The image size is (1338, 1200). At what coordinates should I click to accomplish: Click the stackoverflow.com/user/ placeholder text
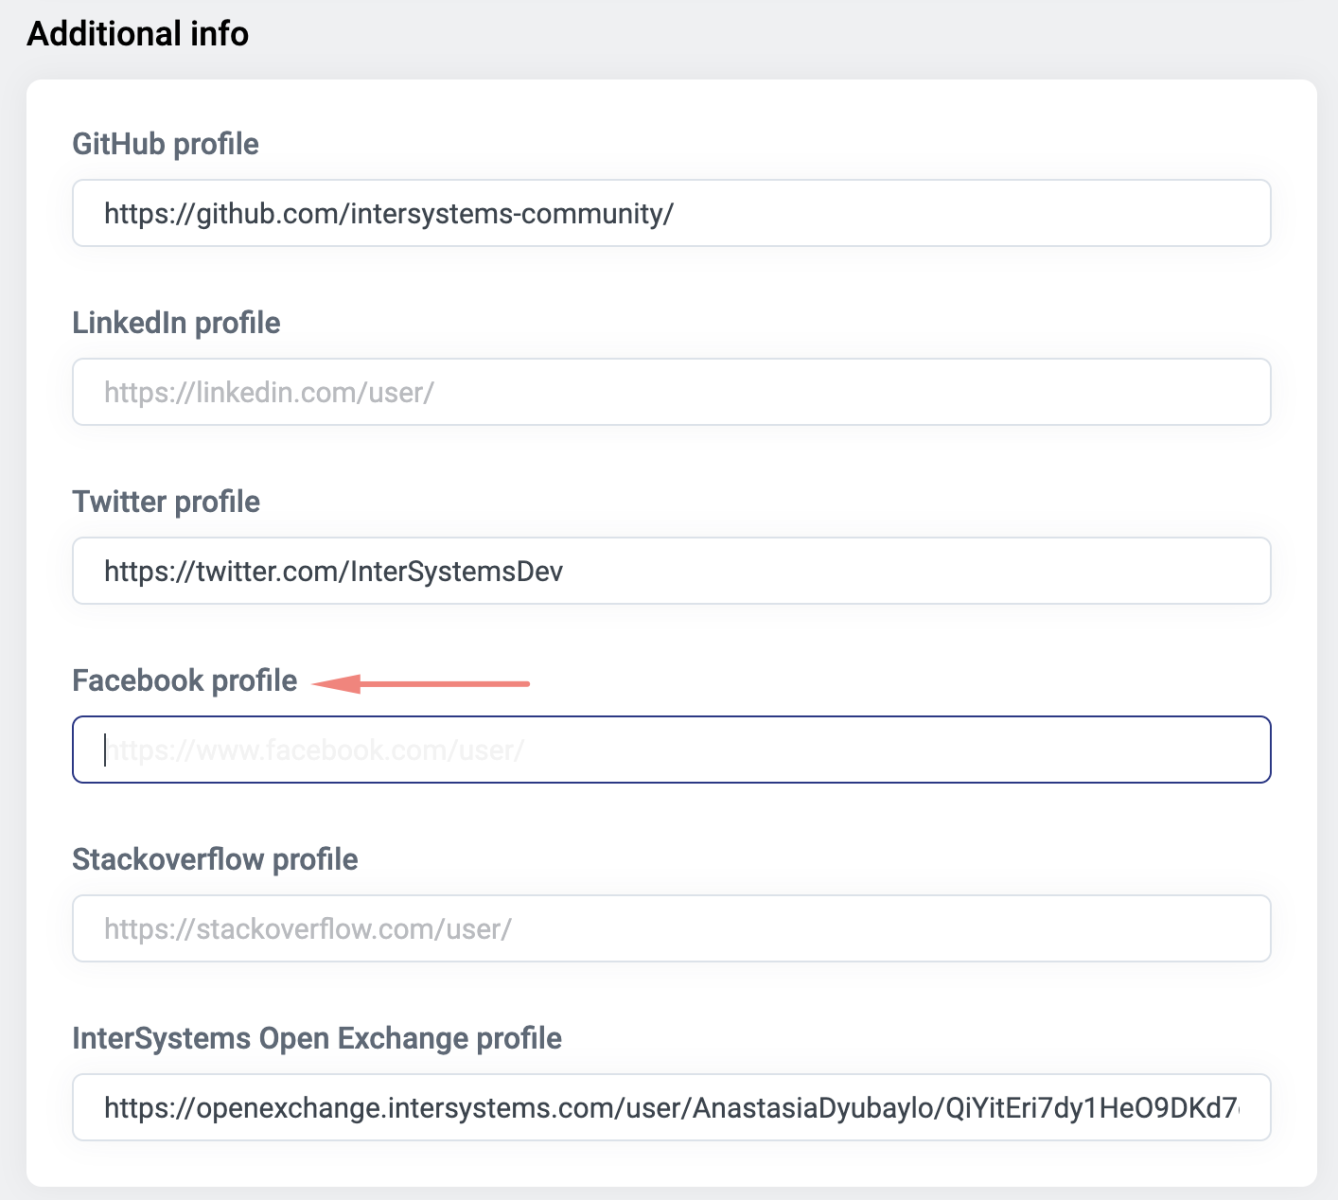pyautogui.click(x=308, y=929)
